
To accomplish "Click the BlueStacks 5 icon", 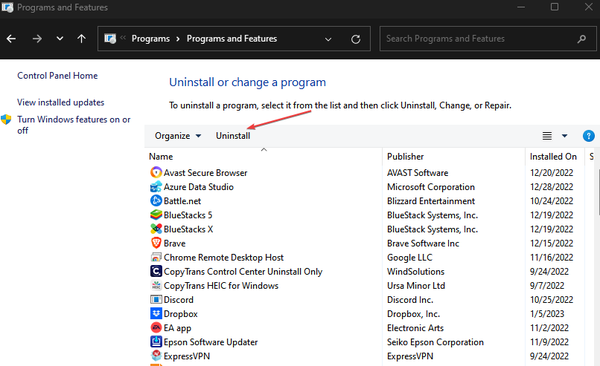I will coord(156,215).
